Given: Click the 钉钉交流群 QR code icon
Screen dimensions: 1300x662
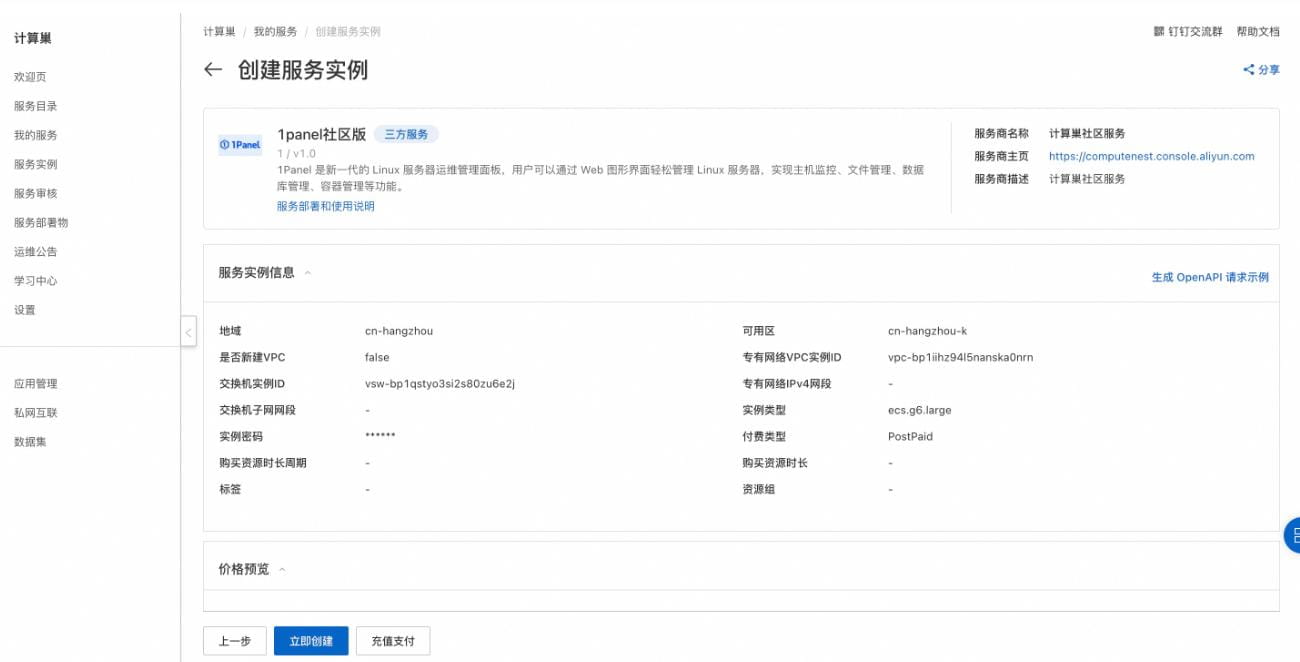Looking at the screenshot, I should [1159, 32].
